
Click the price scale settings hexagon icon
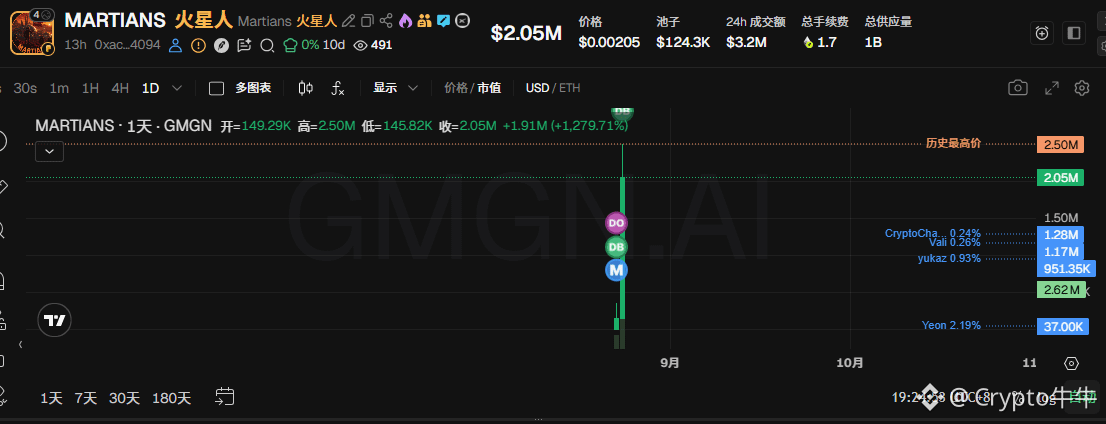point(1071,363)
